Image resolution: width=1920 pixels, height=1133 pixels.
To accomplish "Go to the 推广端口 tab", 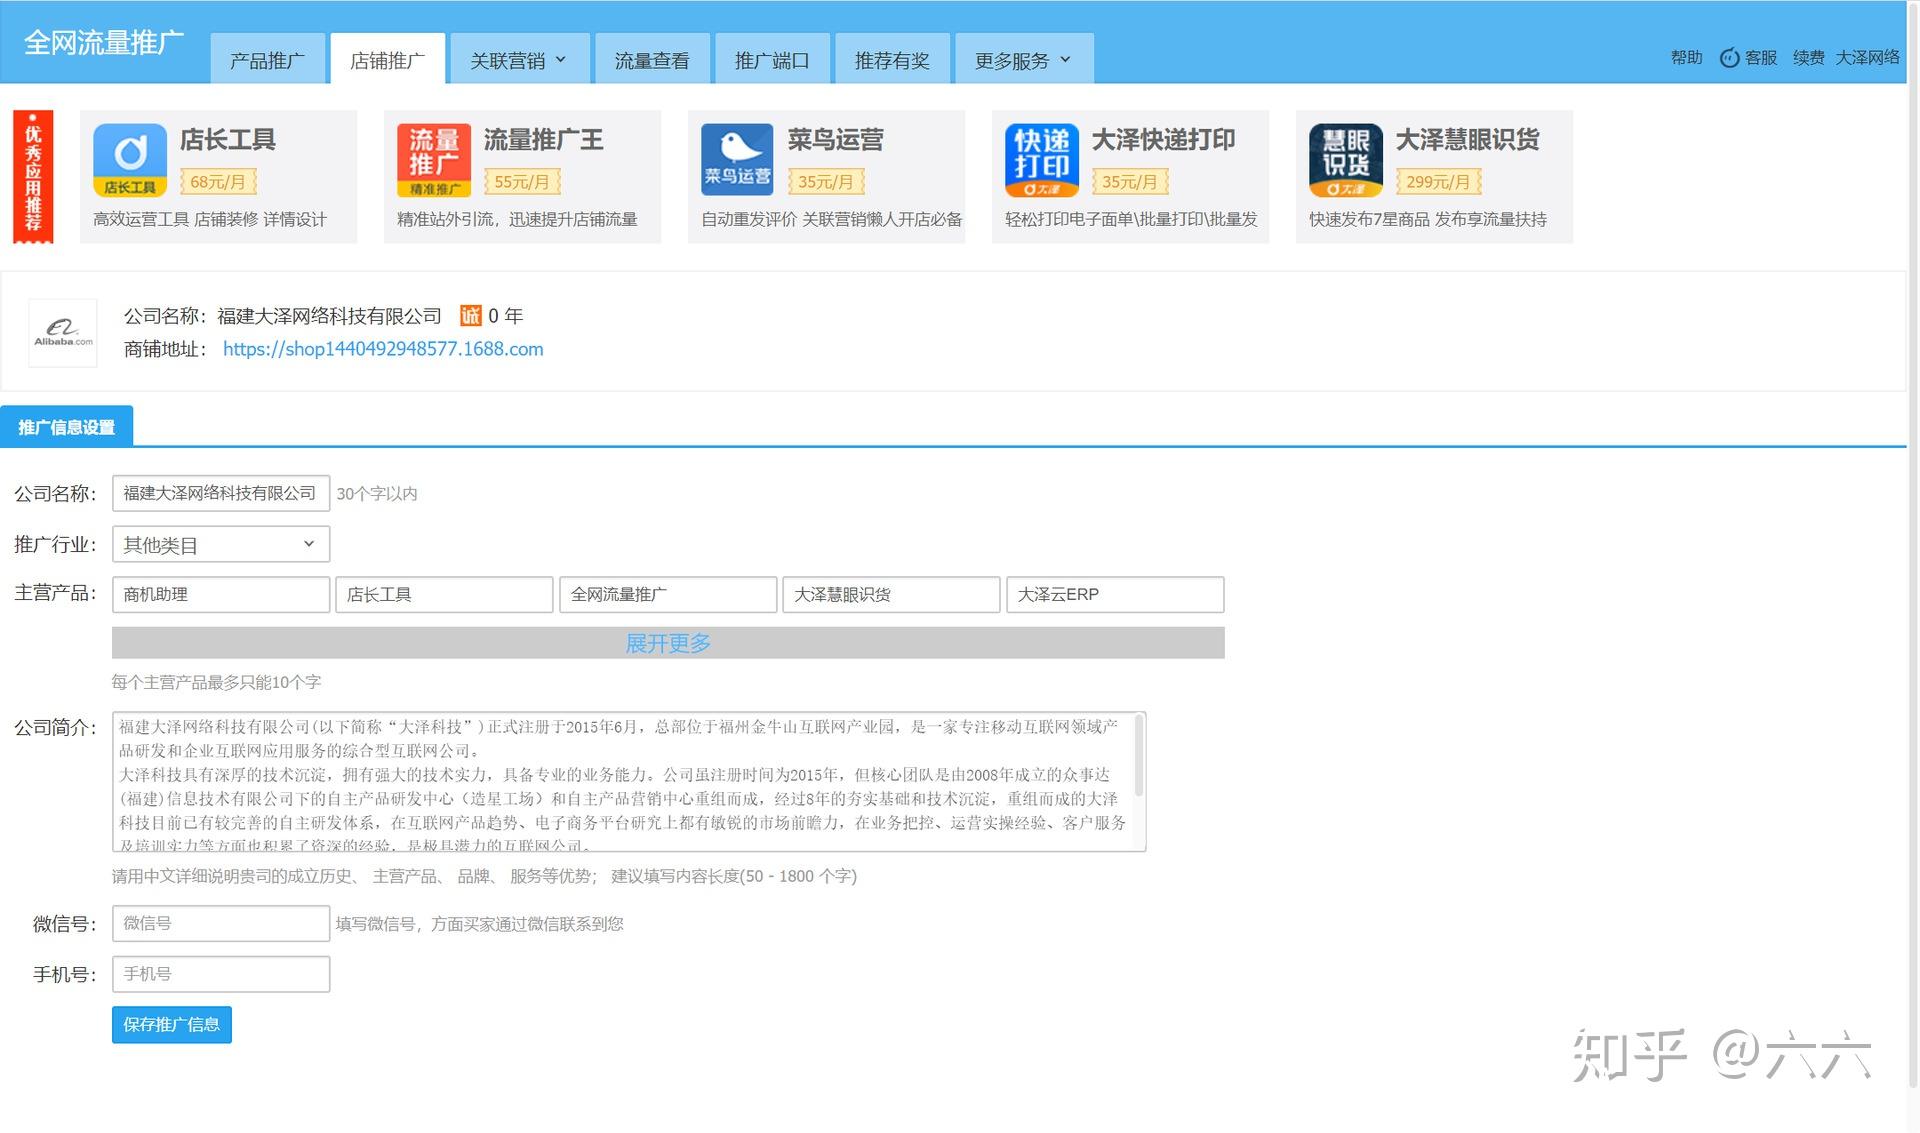I will 772,60.
